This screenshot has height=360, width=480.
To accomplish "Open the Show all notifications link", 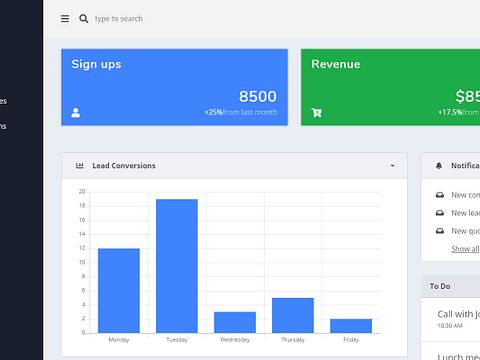I will pos(466,249).
